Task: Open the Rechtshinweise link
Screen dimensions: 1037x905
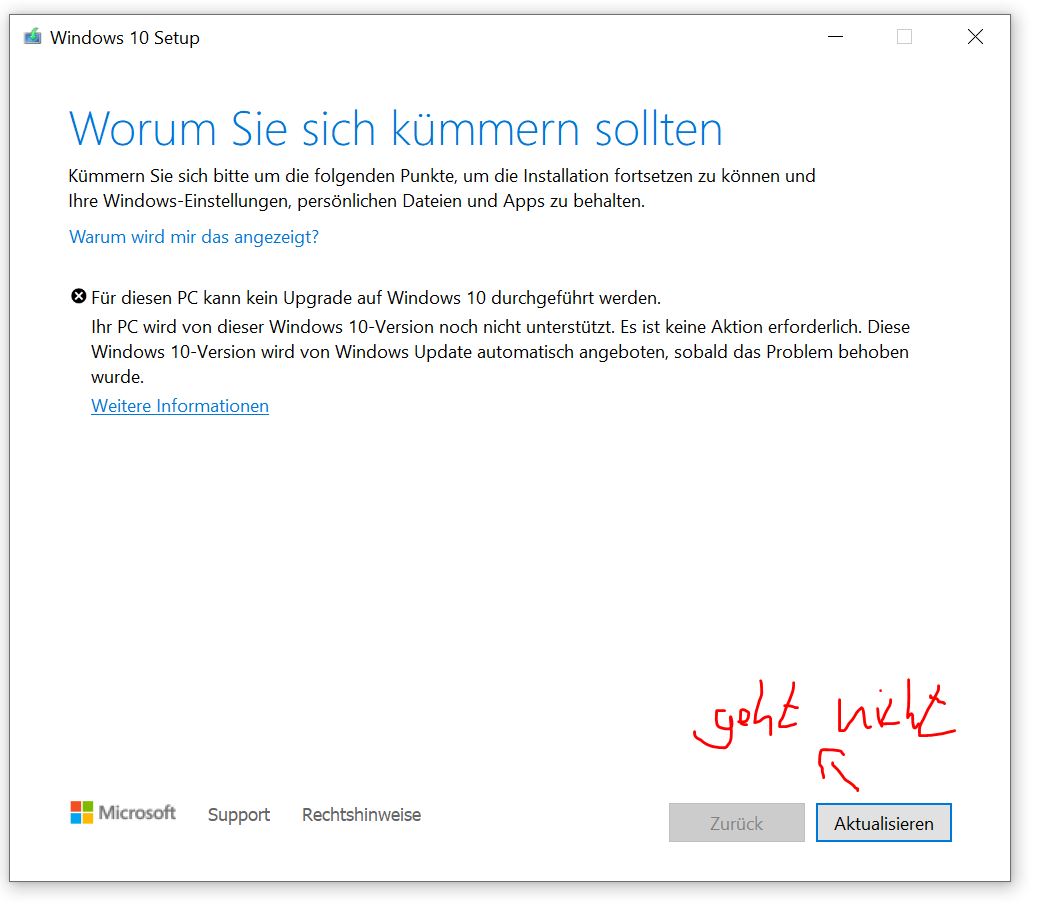Action: [x=361, y=814]
